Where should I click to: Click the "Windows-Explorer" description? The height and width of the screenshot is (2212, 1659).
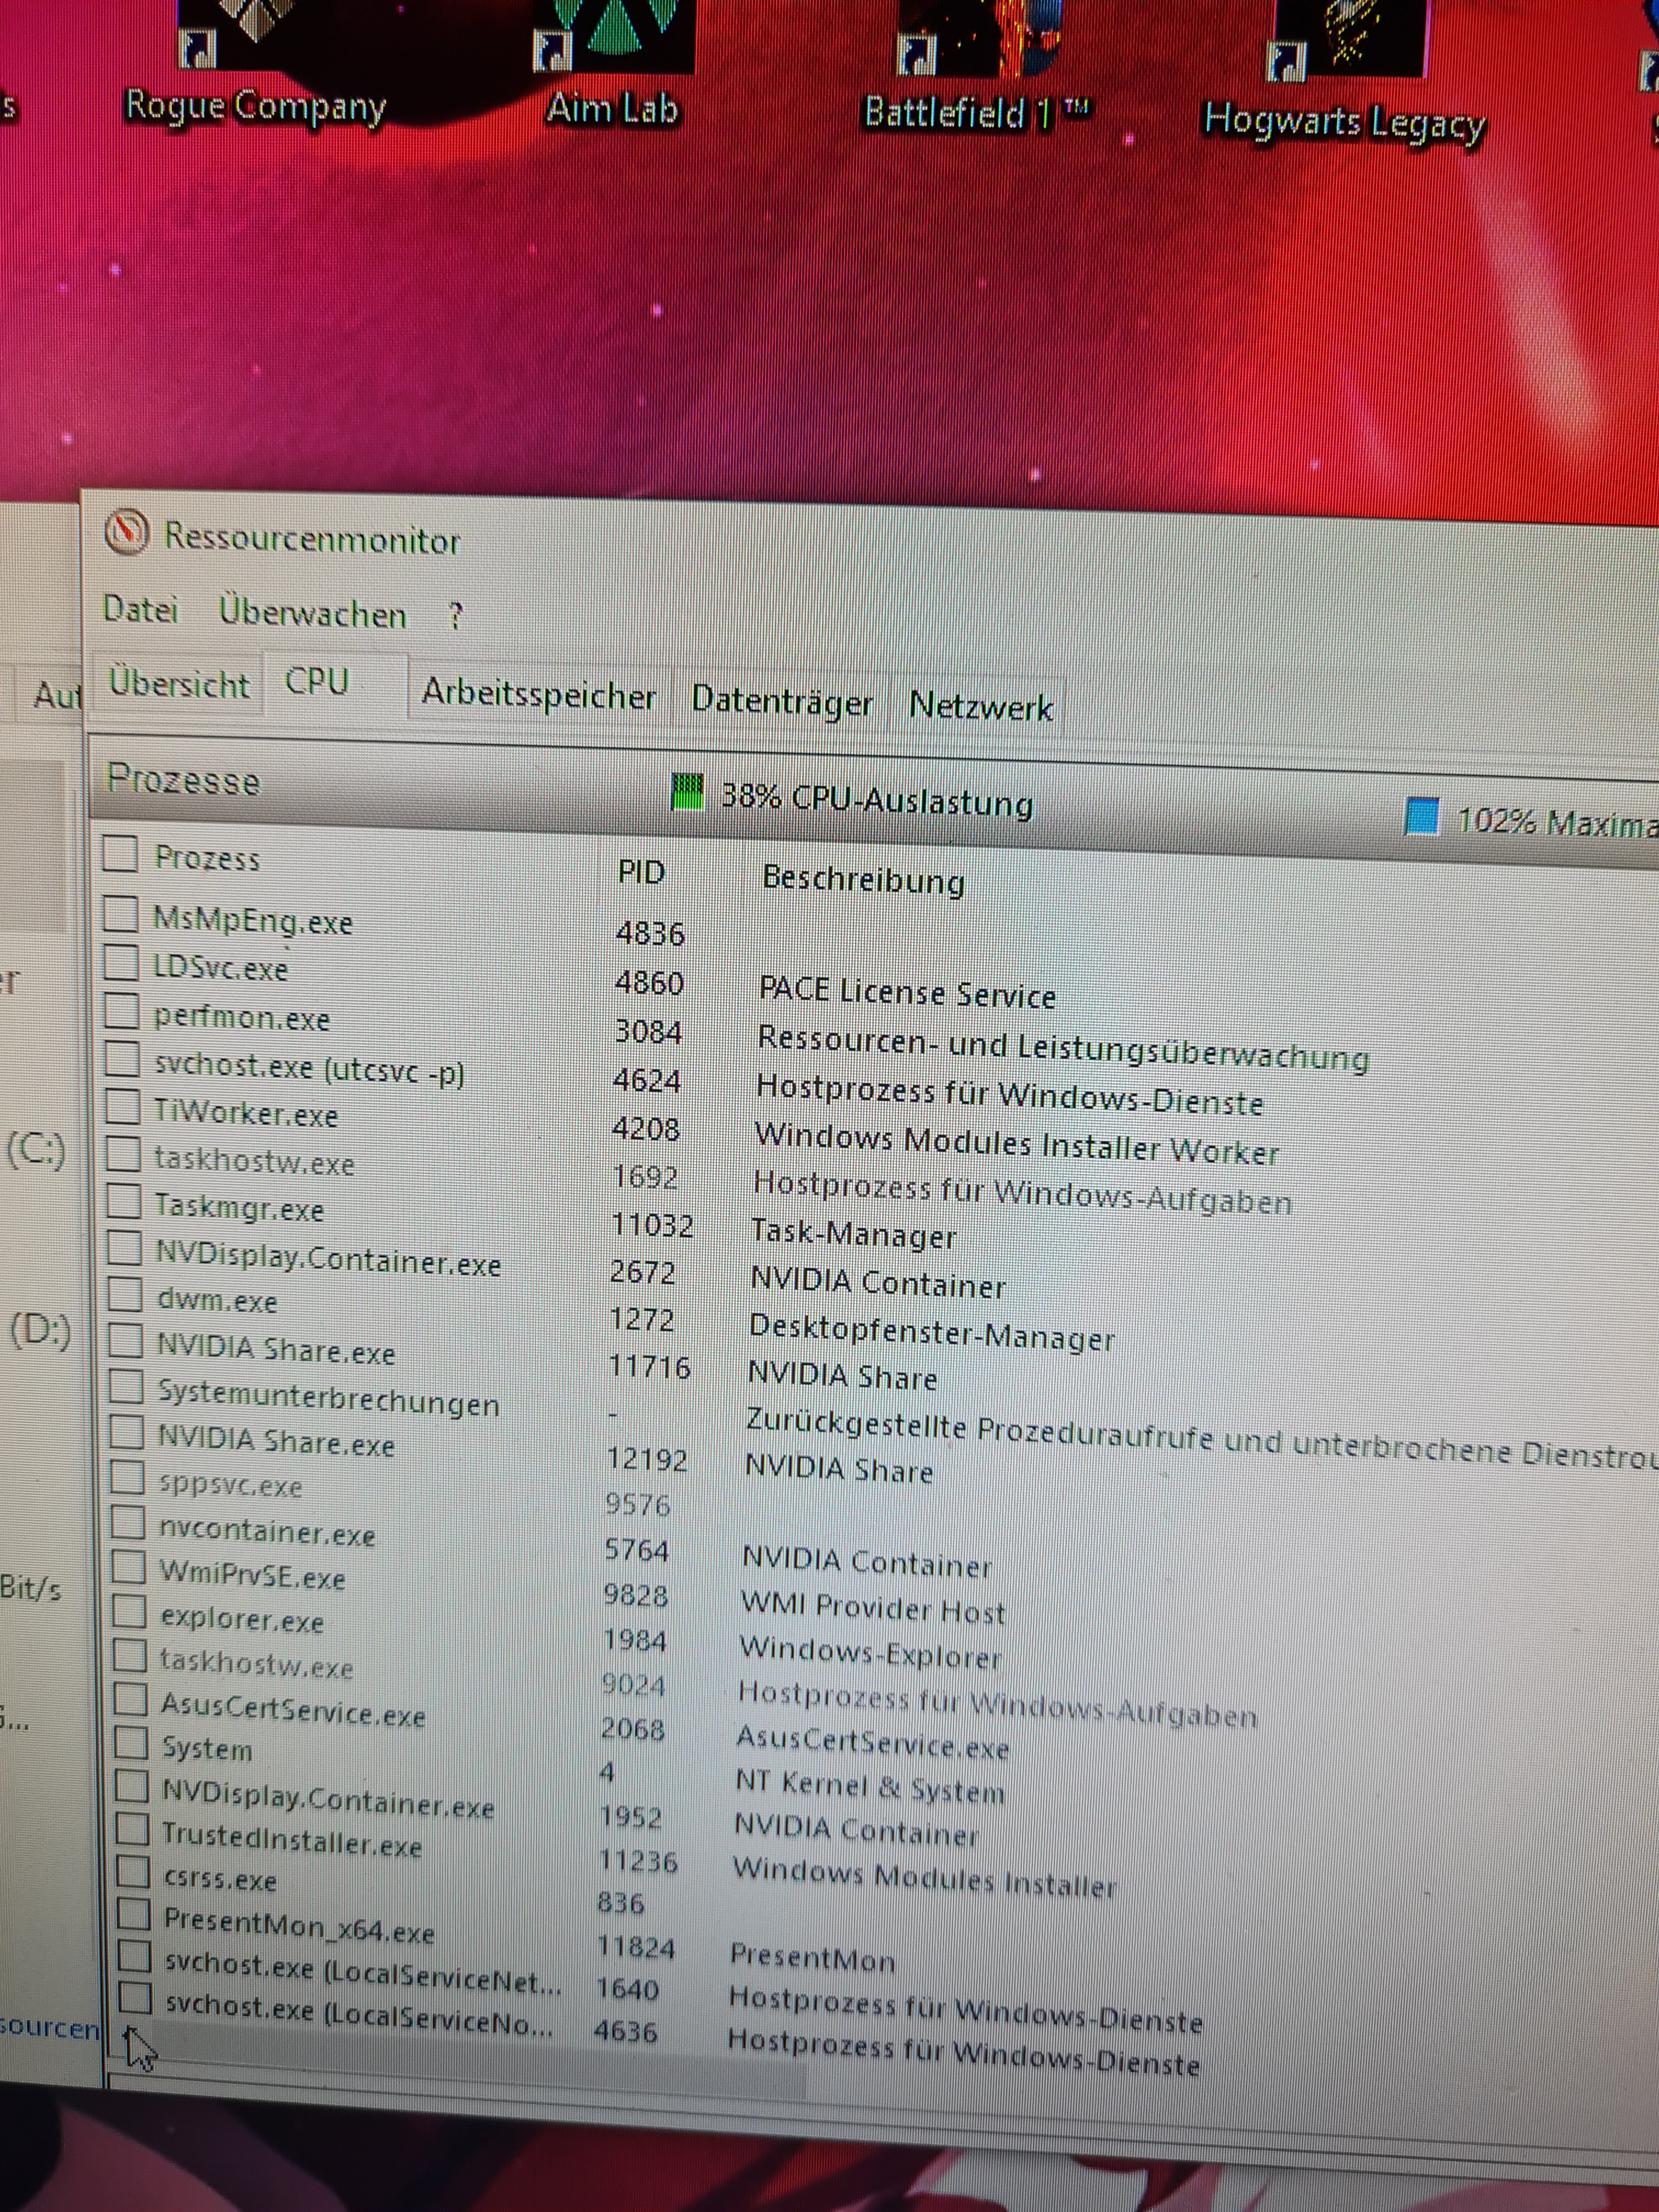870,1653
